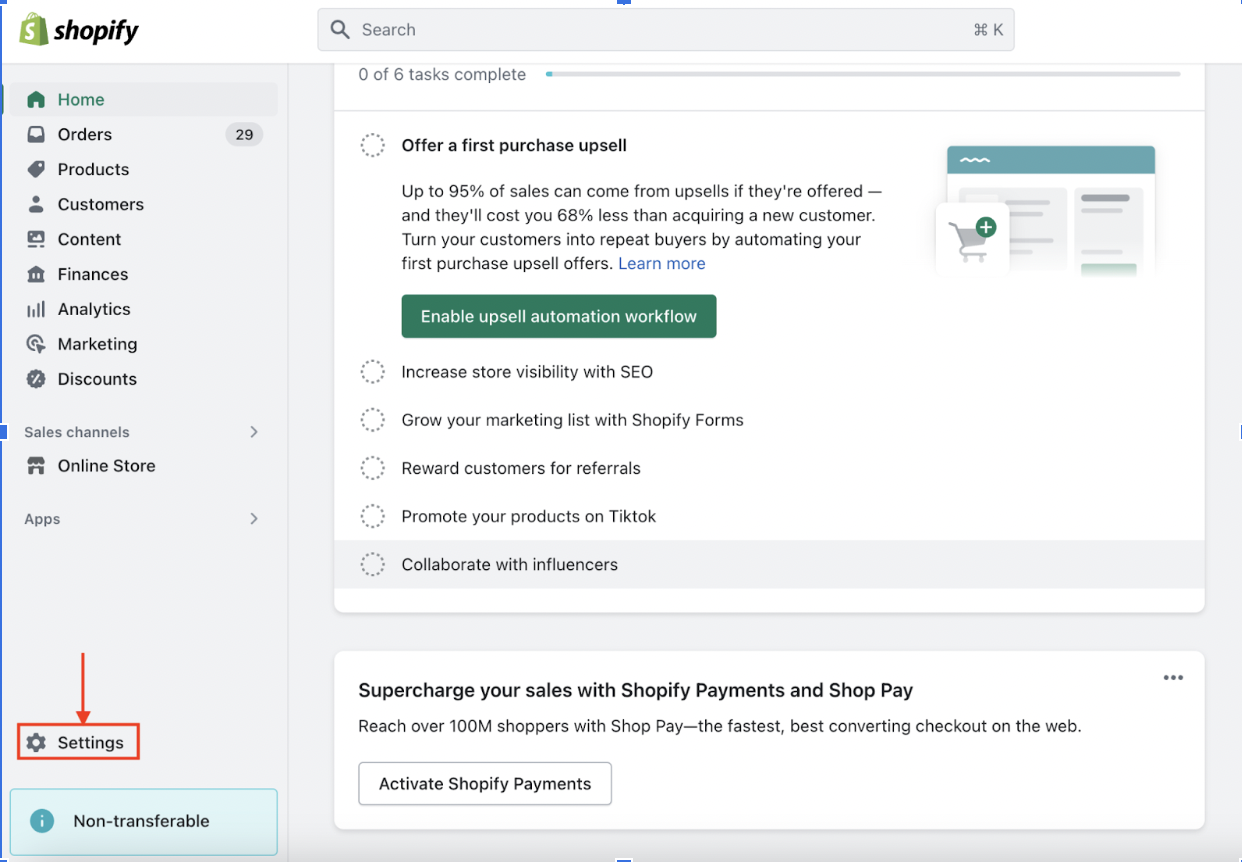The image size is (1242, 862).
Task: Click the 'Apps' section label
Action: (42, 519)
